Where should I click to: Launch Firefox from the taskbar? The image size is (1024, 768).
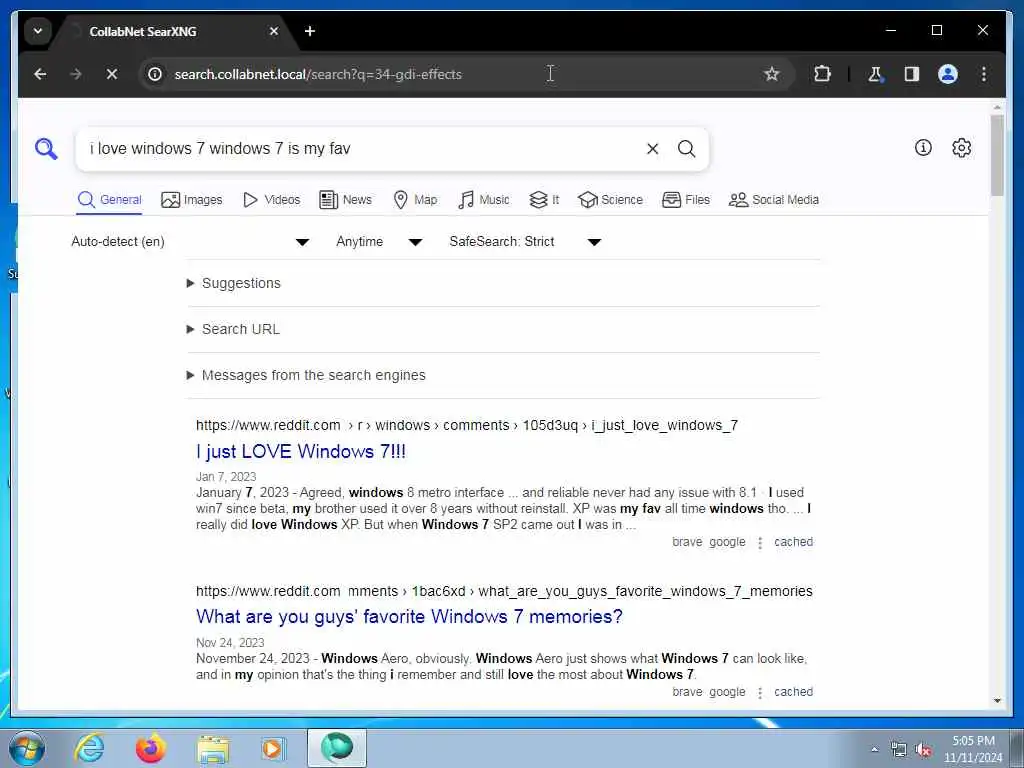point(150,748)
